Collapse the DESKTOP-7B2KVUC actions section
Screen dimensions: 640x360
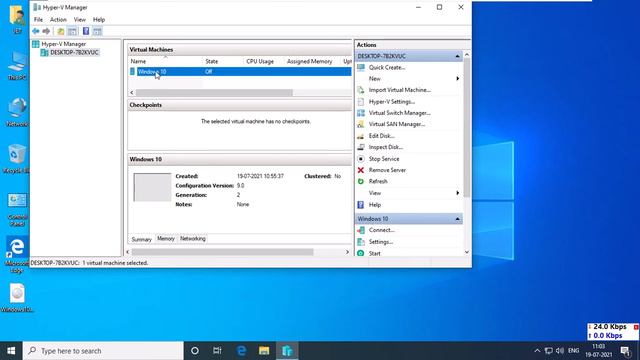point(458,56)
